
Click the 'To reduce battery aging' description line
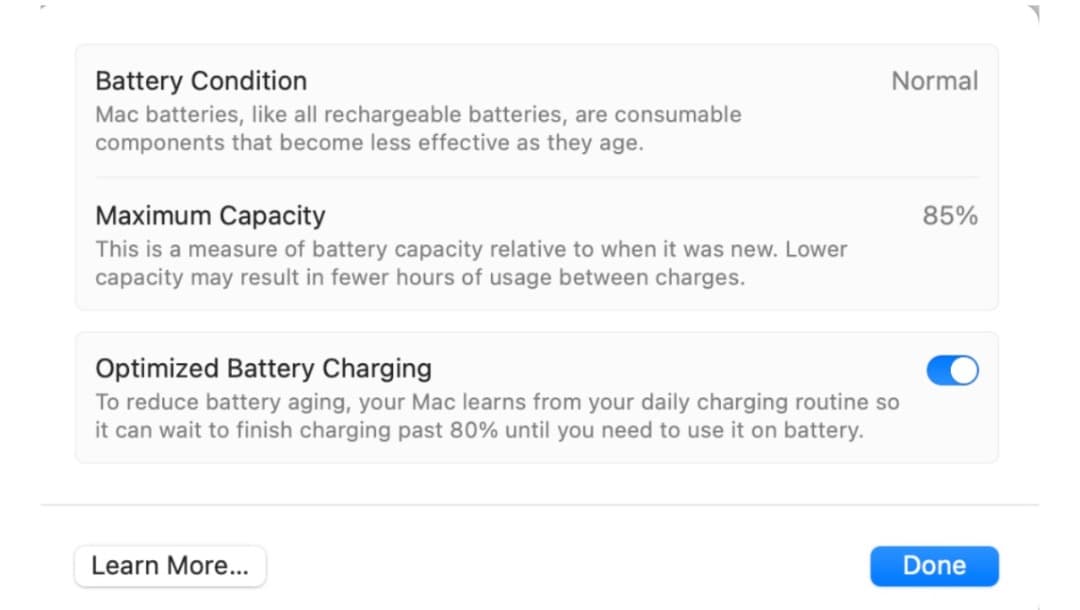497,402
